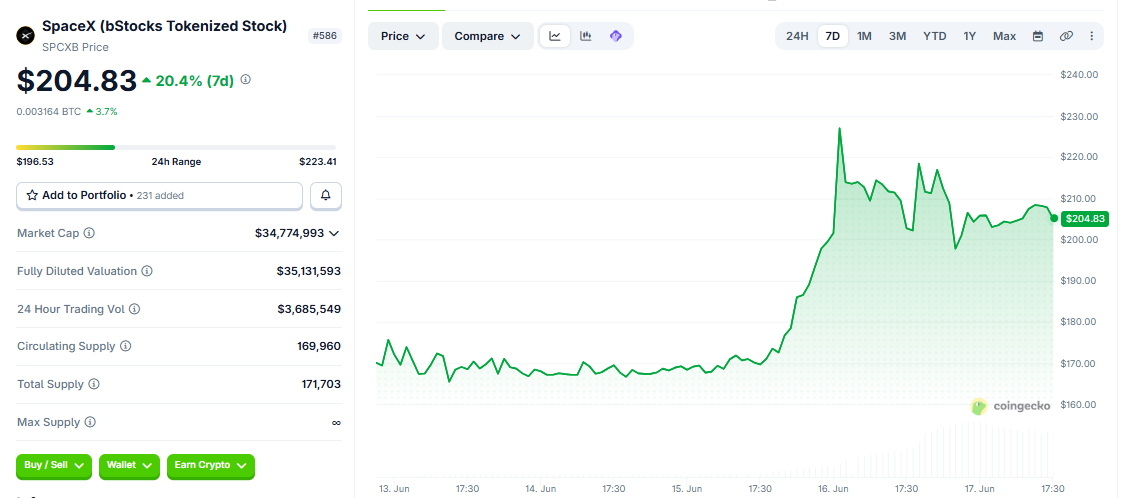Click the $35,131,593 valuation figure
This screenshot has width=1124, height=498.
coord(308,272)
